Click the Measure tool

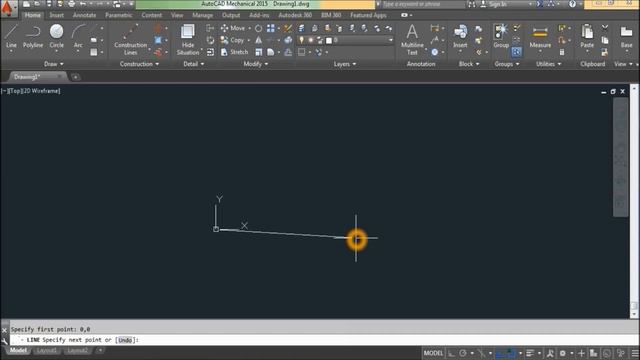[540, 37]
